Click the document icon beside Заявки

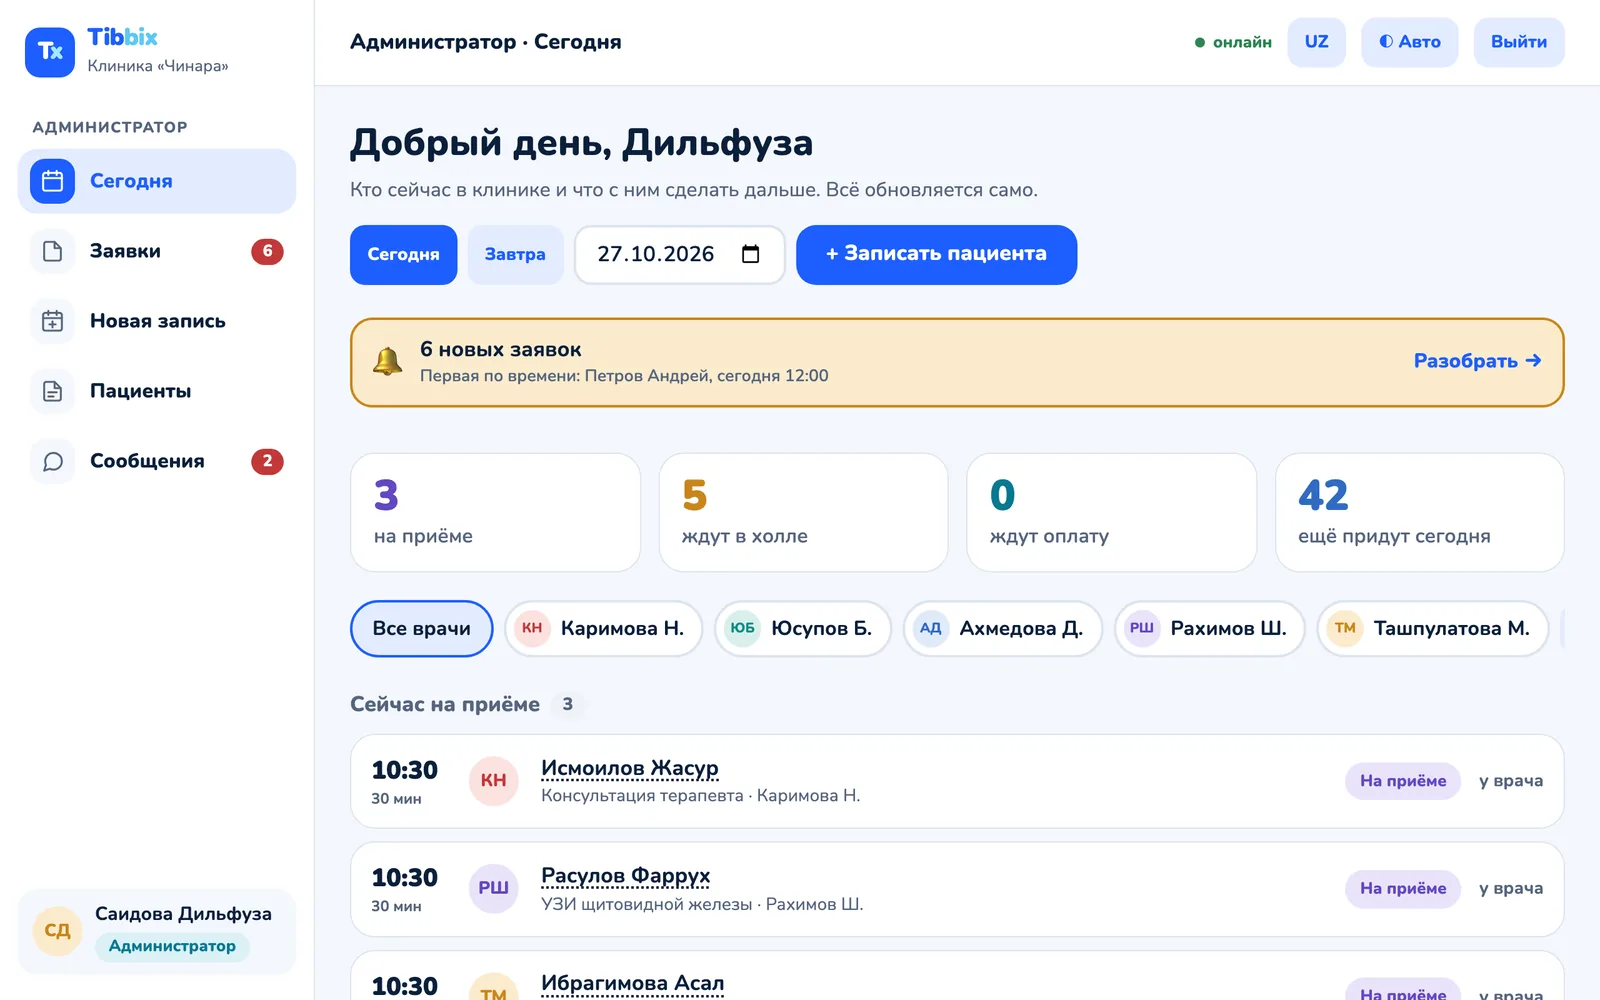pyautogui.click(x=52, y=251)
